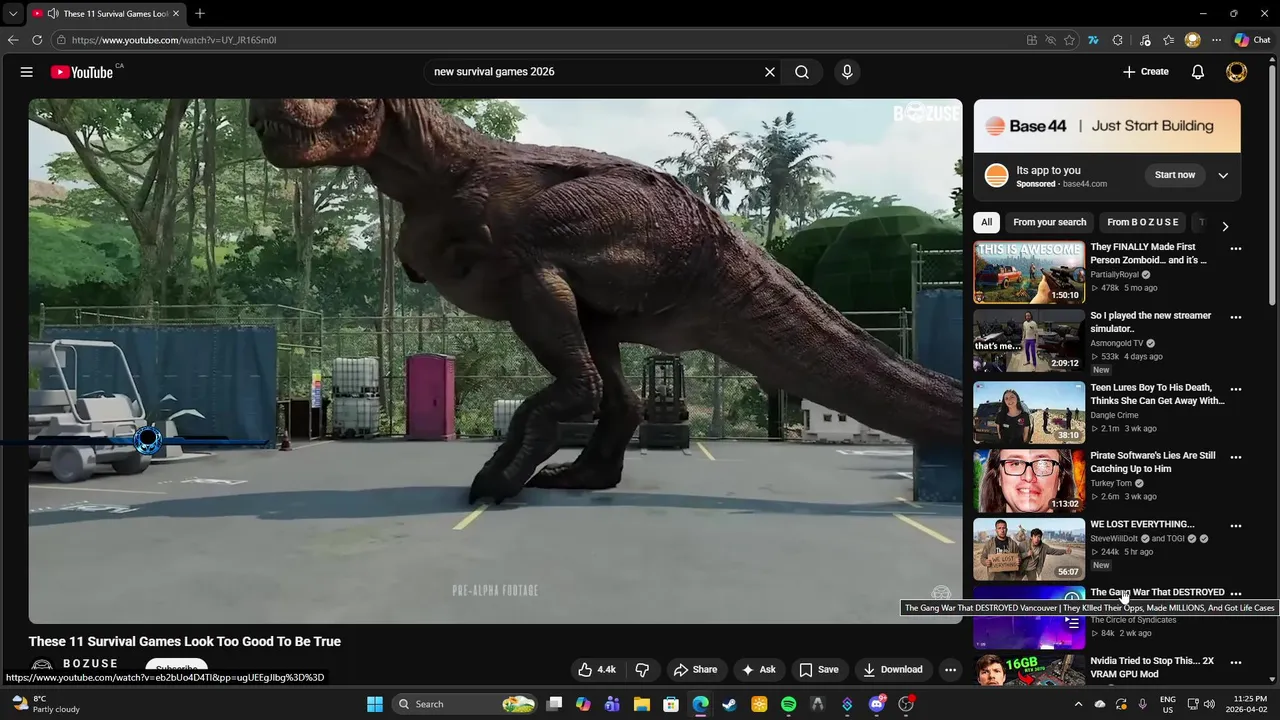Open the browser tab list dropdown

click(x=13, y=13)
